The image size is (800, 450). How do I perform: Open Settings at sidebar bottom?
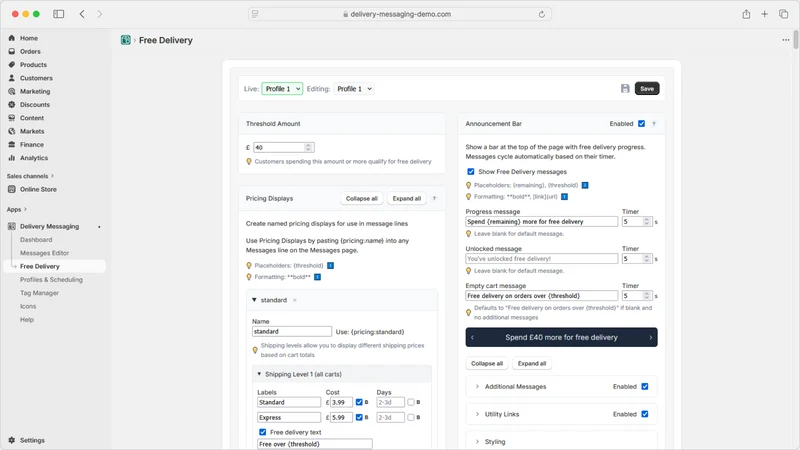pos(32,440)
